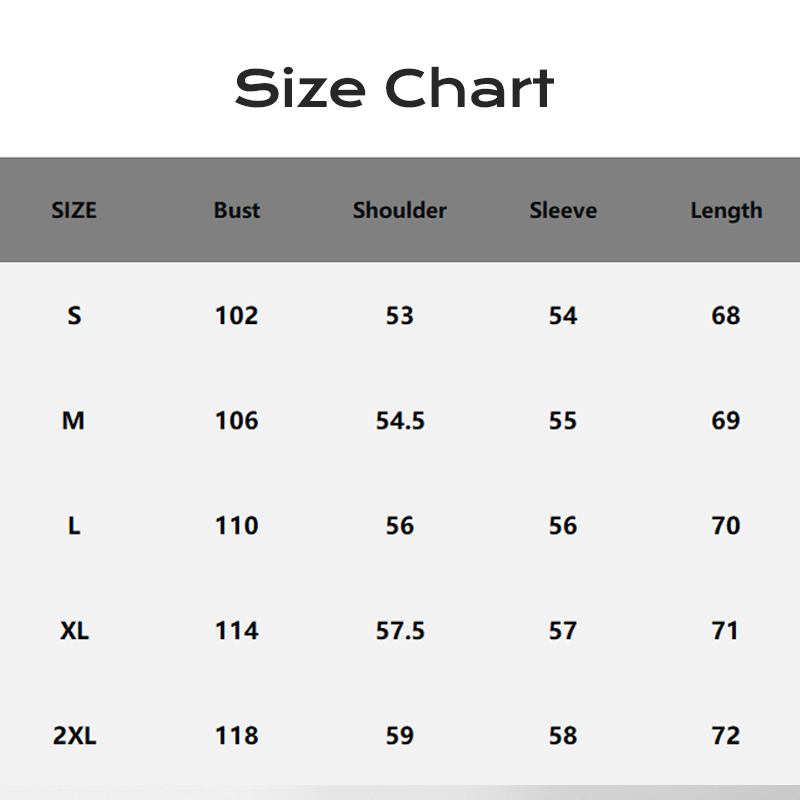The width and height of the screenshot is (800, 800).
Task: Click the Size Chart title
Action: 394,89
